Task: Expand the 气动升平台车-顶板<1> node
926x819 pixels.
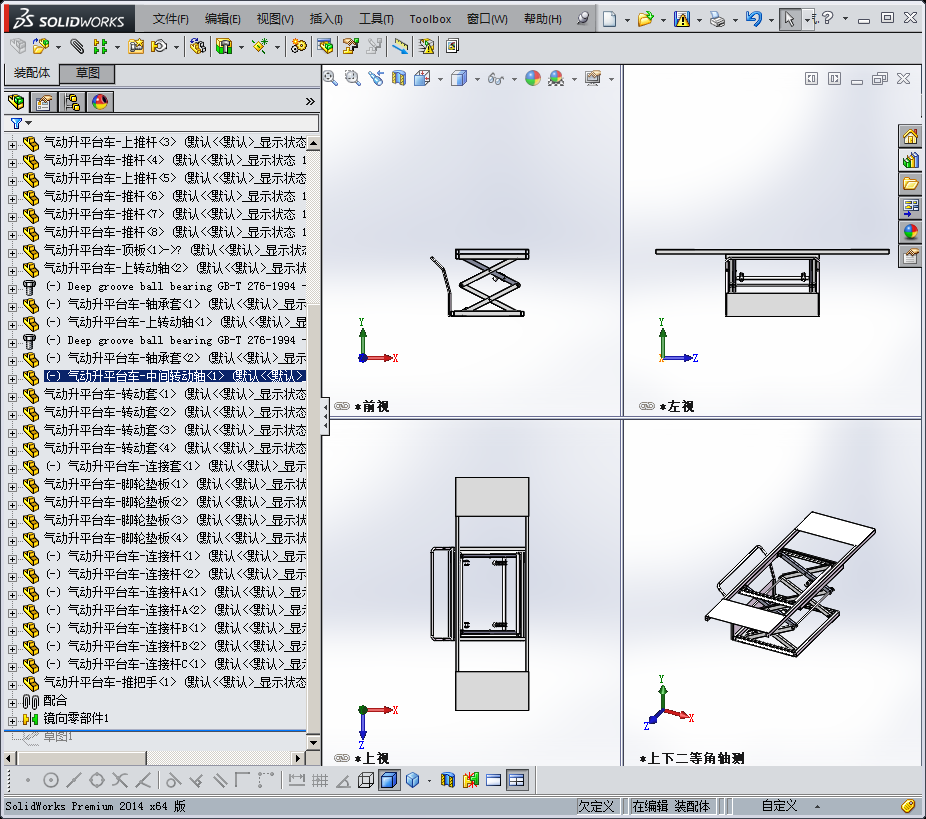Action: pyautogui.click(x=12, y=253)
